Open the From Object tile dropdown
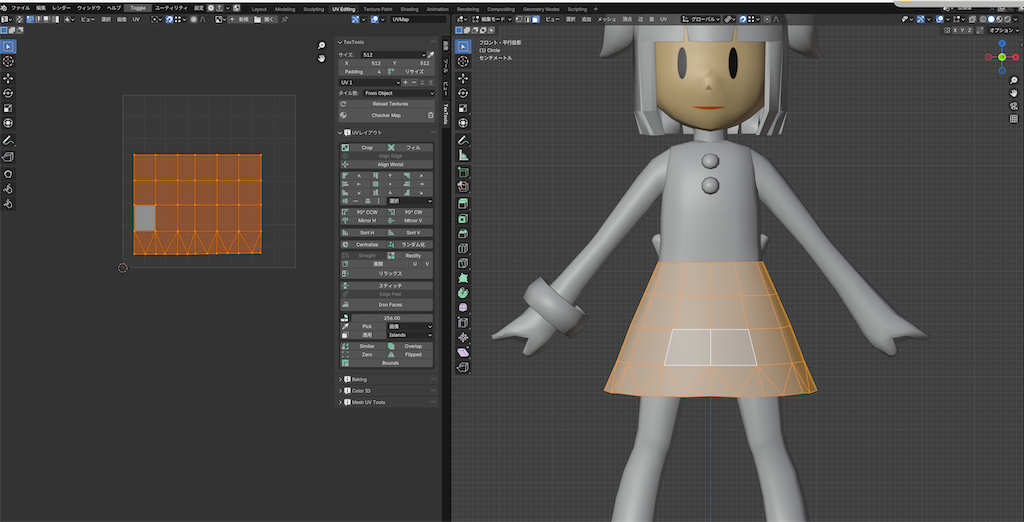This screenshot has width=1024, height=522. [398, 93]
